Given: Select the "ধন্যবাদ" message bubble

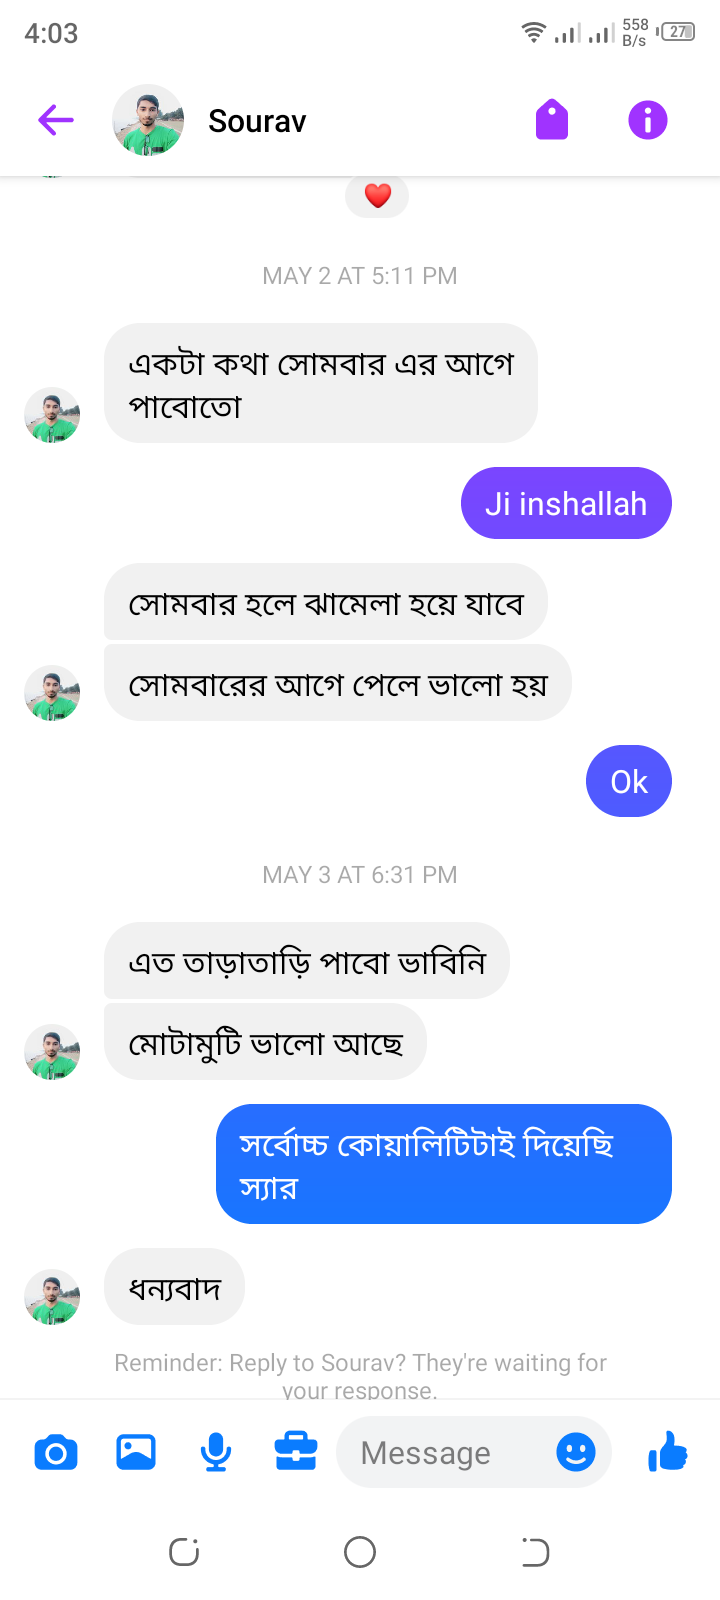Looking at the screenshot, I should coord(174,1287).
